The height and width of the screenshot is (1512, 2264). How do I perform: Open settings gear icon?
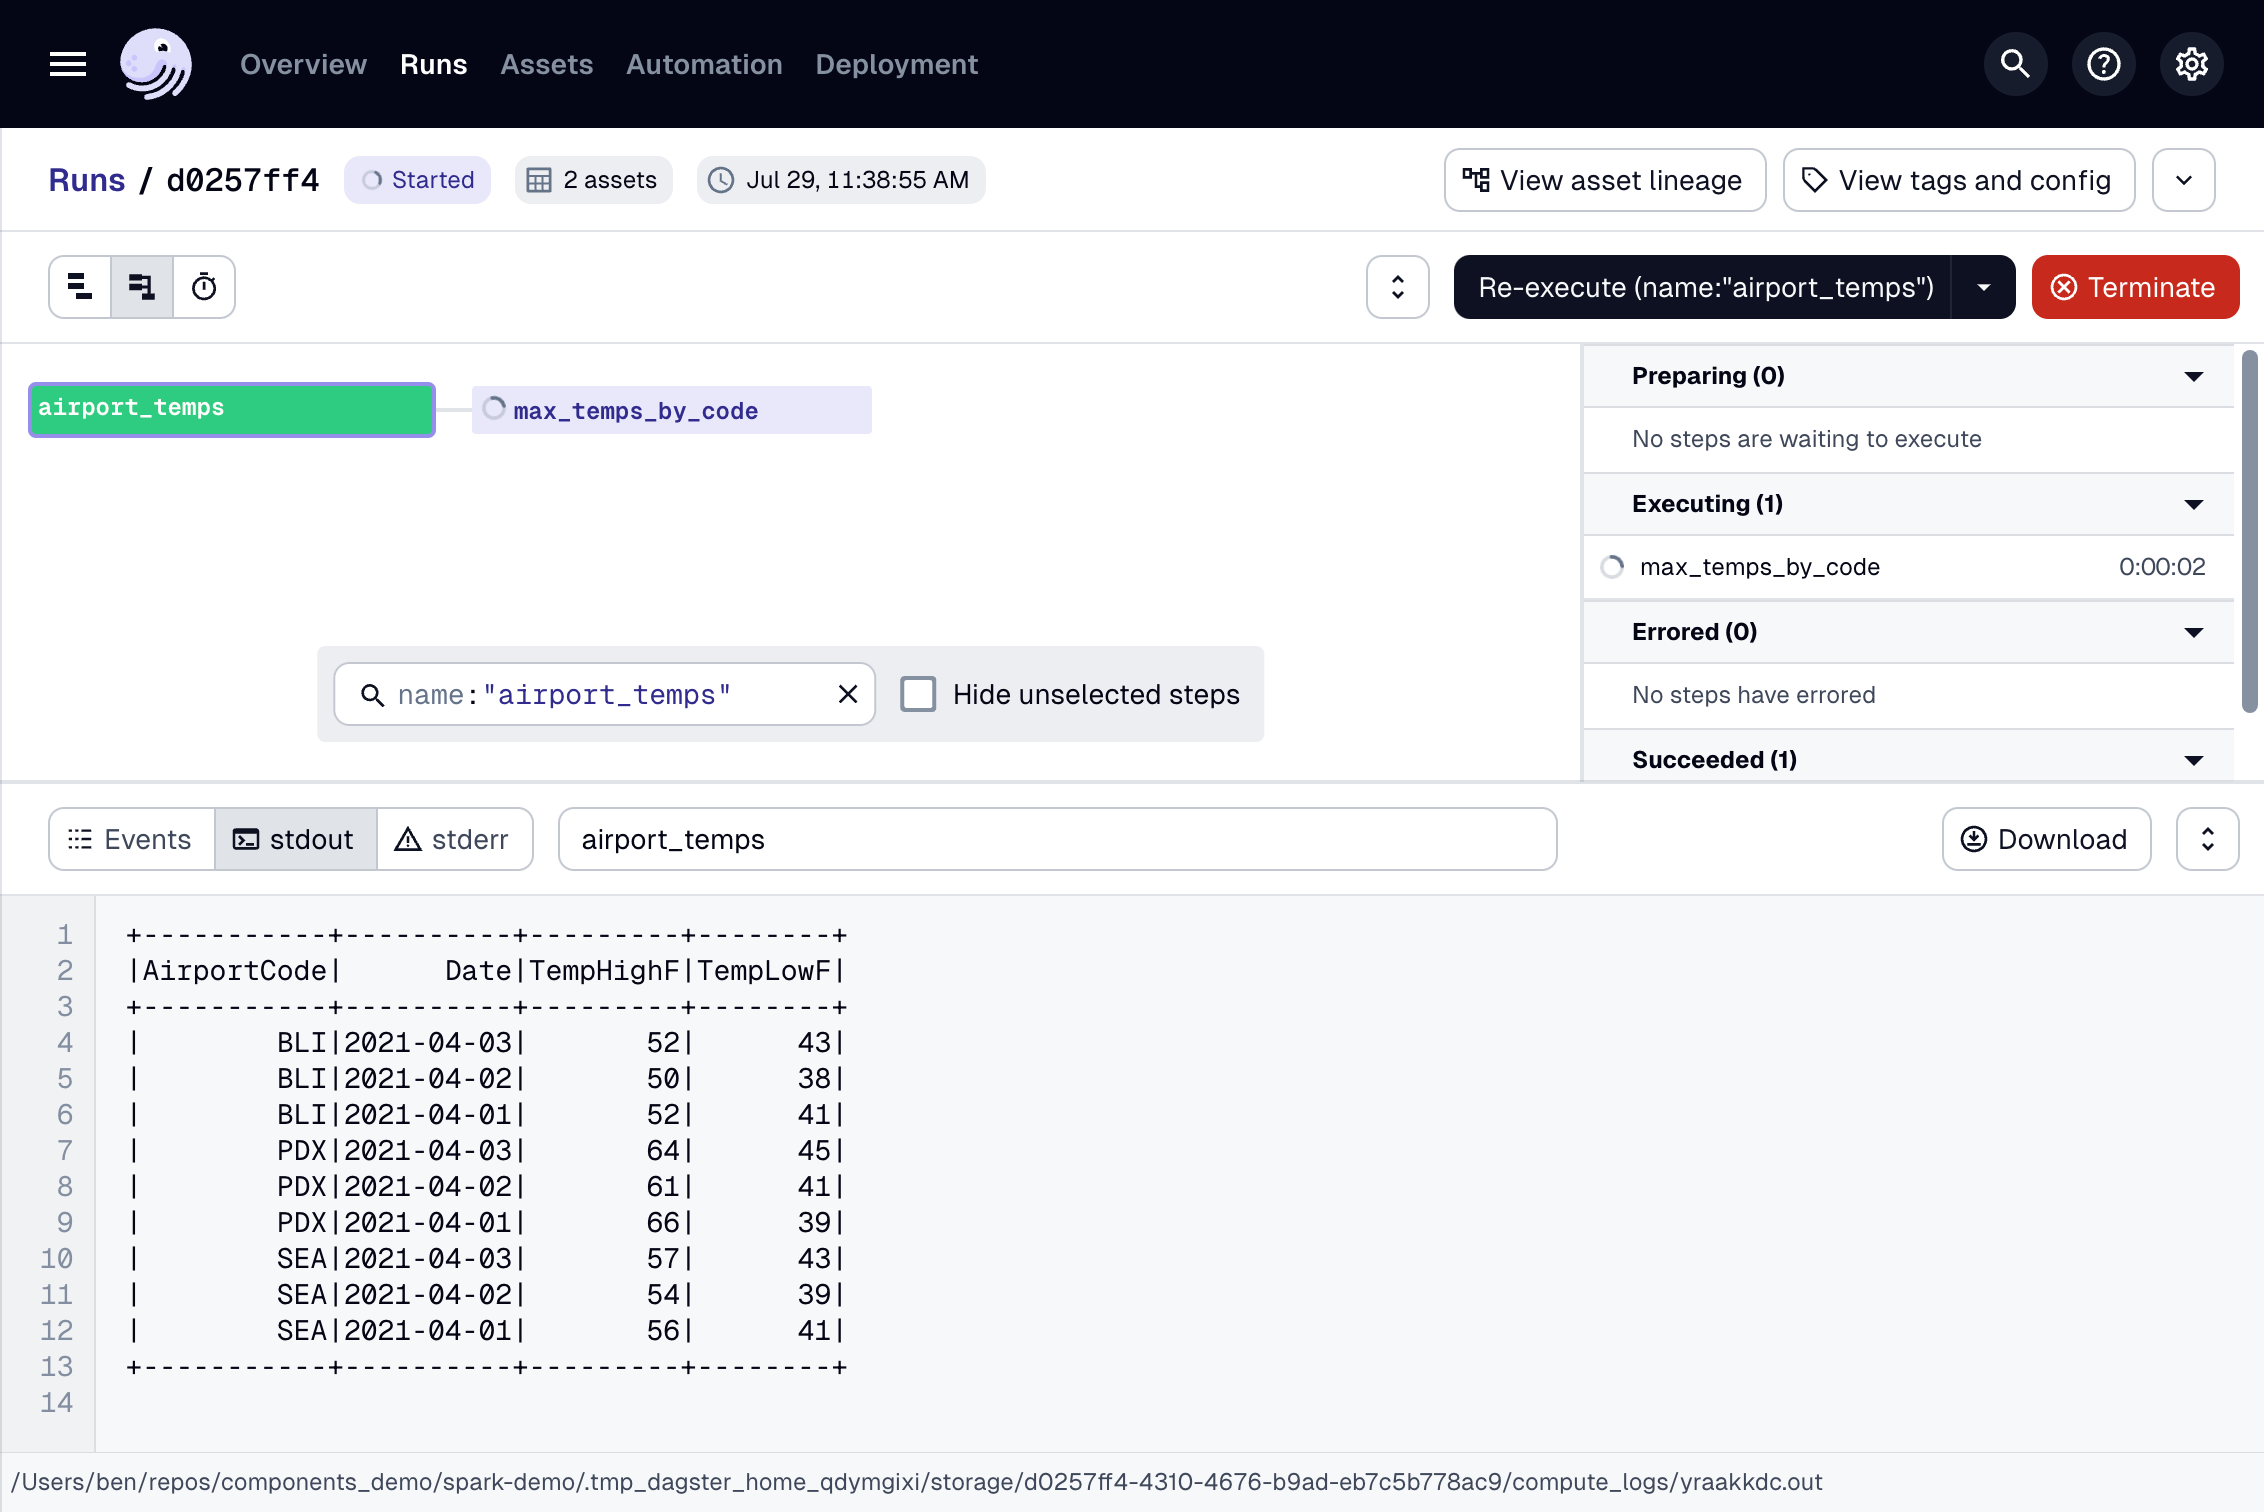[2191, 64]
